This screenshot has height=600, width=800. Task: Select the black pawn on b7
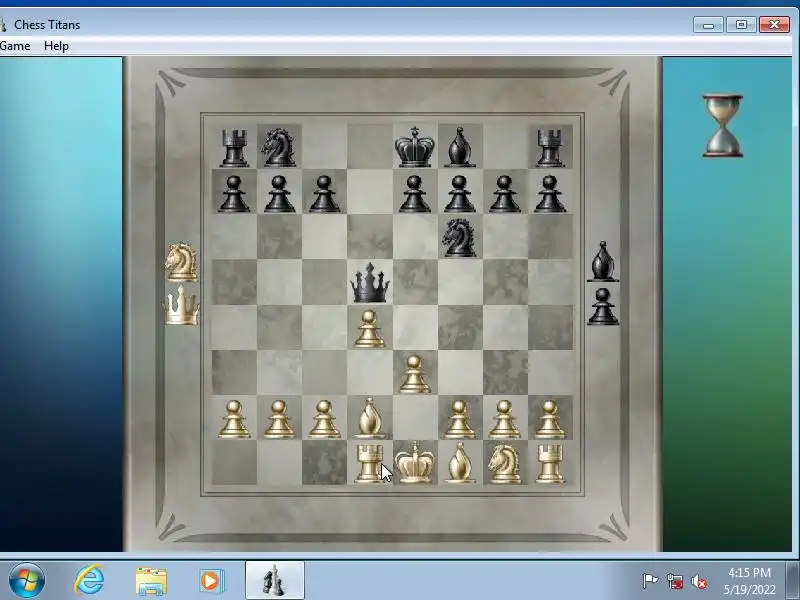[x=279, y=194]
